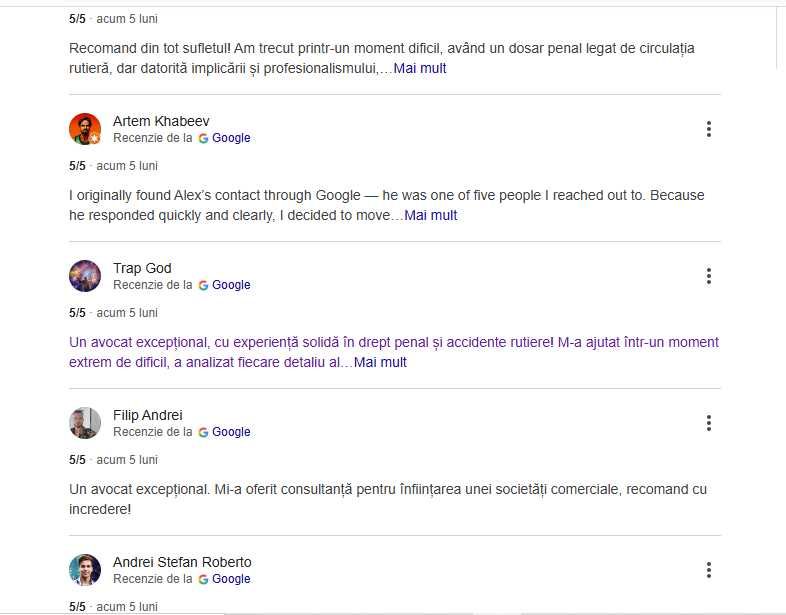The image size is (786, 615).
Task: Open options menu for Trap God's review
Action: pos(708,276)
